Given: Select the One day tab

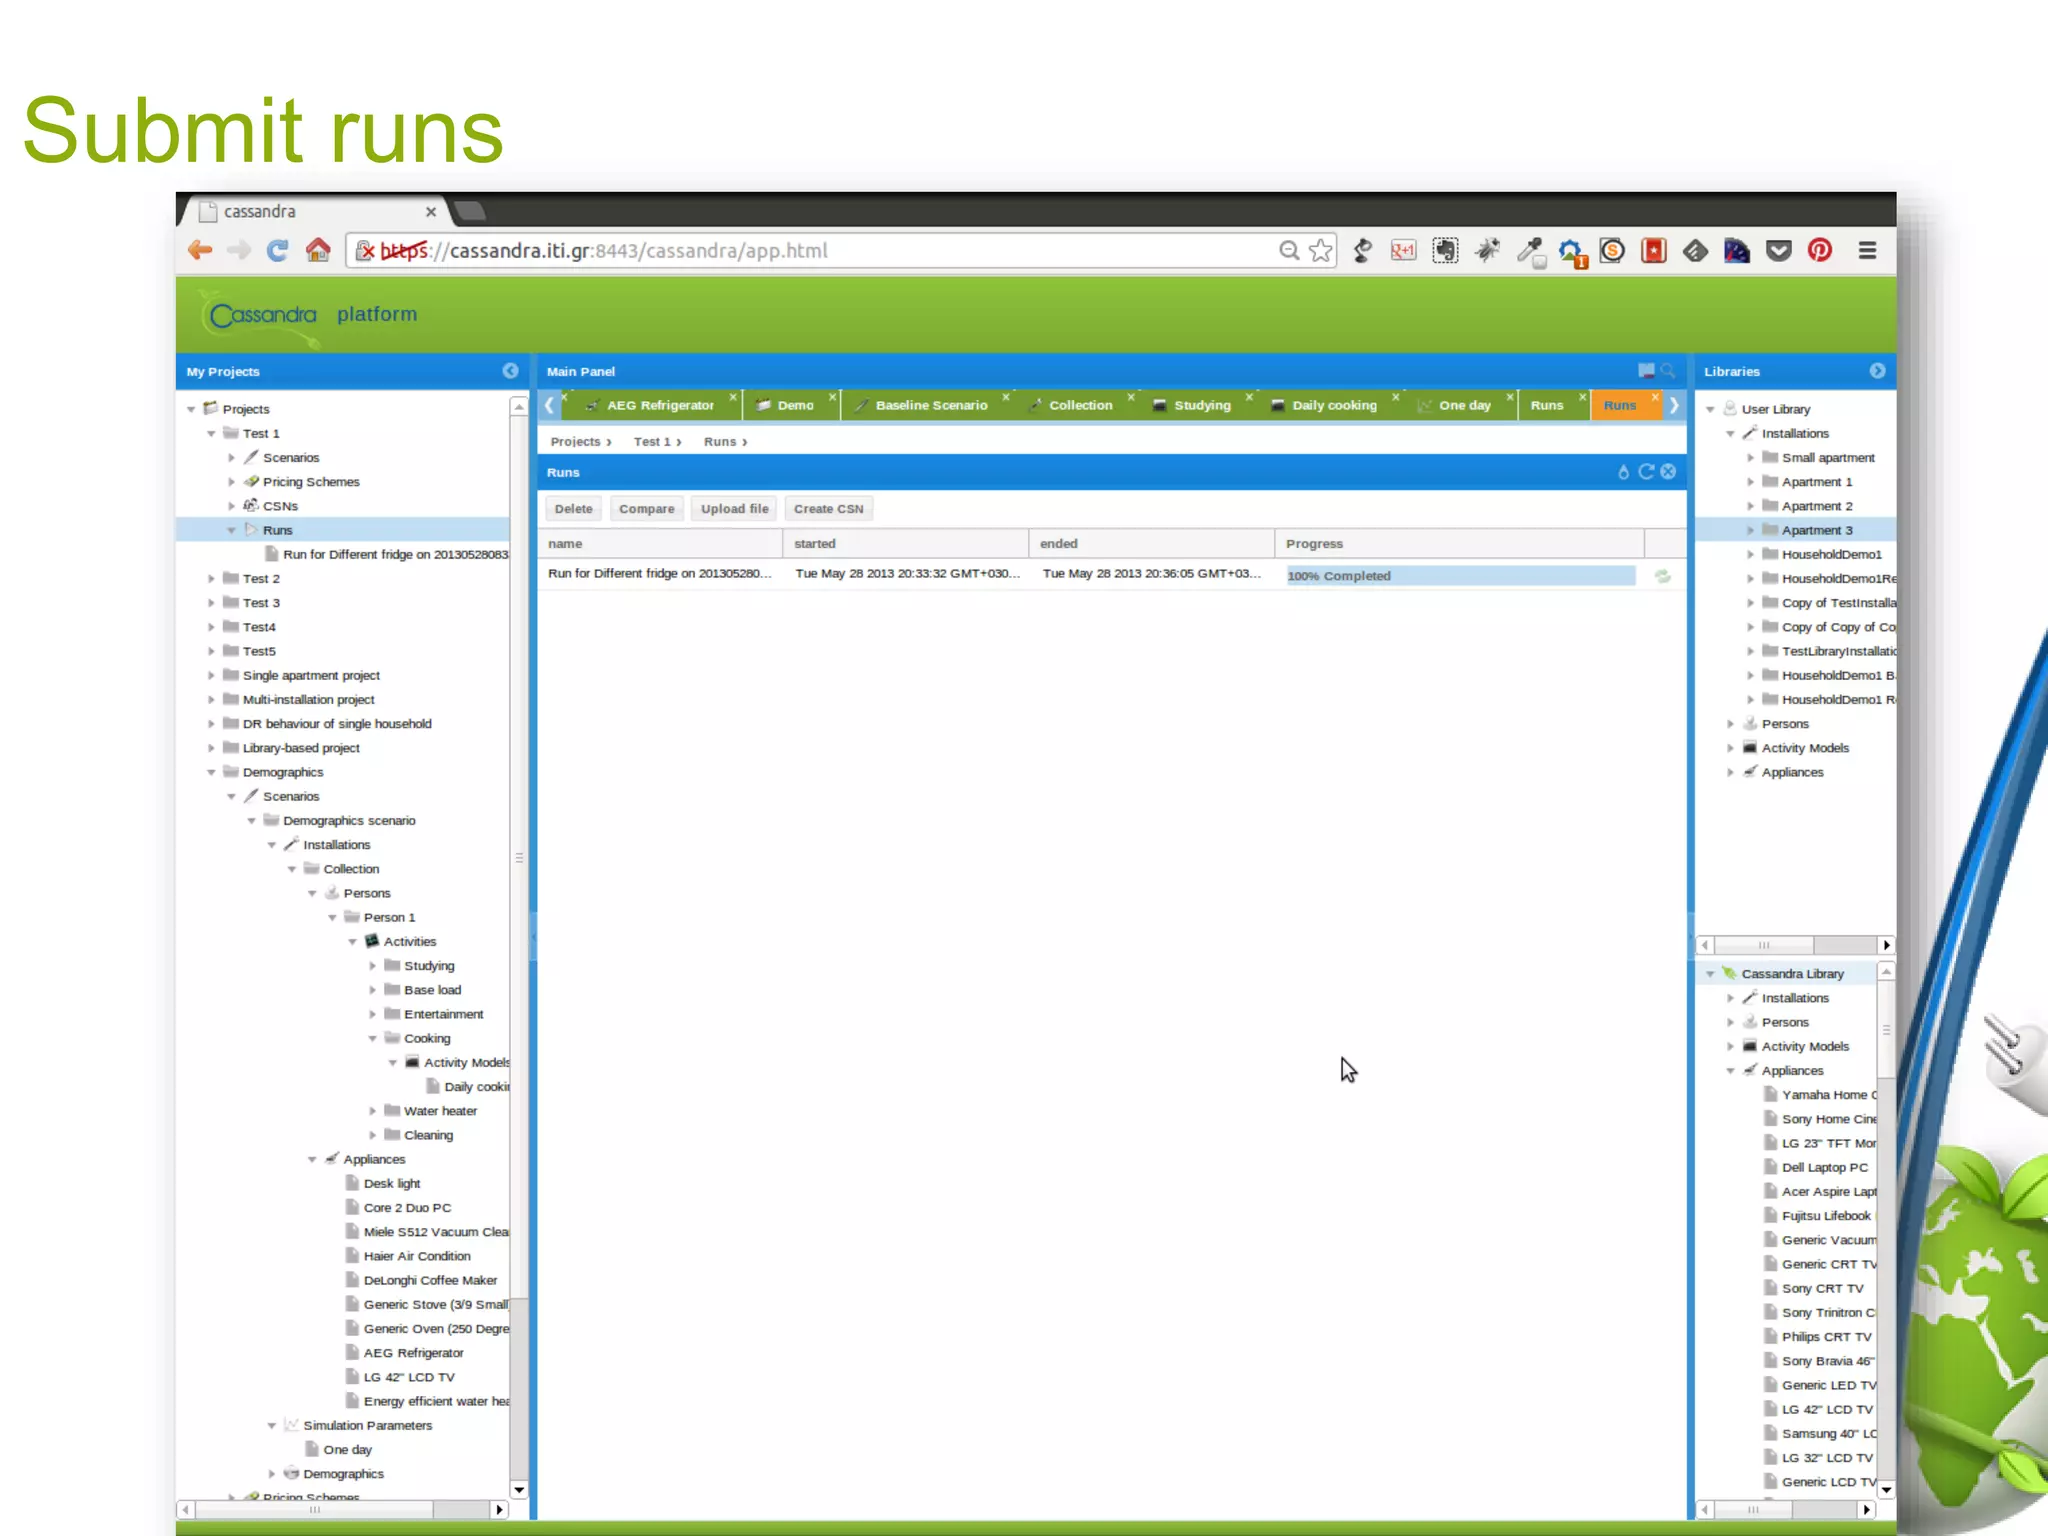Looking at the screenshot, I should pyautogui.click(x=1464, y=405).
